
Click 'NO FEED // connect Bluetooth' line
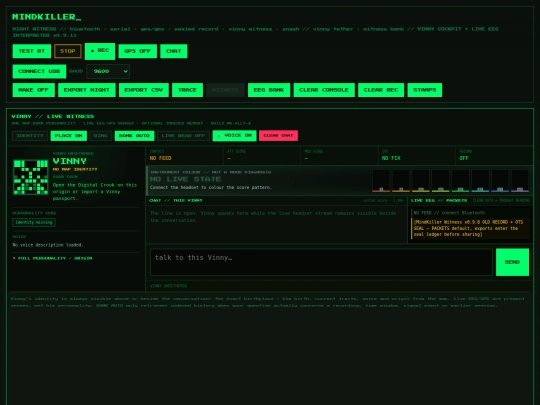click(x=449, y=213)
